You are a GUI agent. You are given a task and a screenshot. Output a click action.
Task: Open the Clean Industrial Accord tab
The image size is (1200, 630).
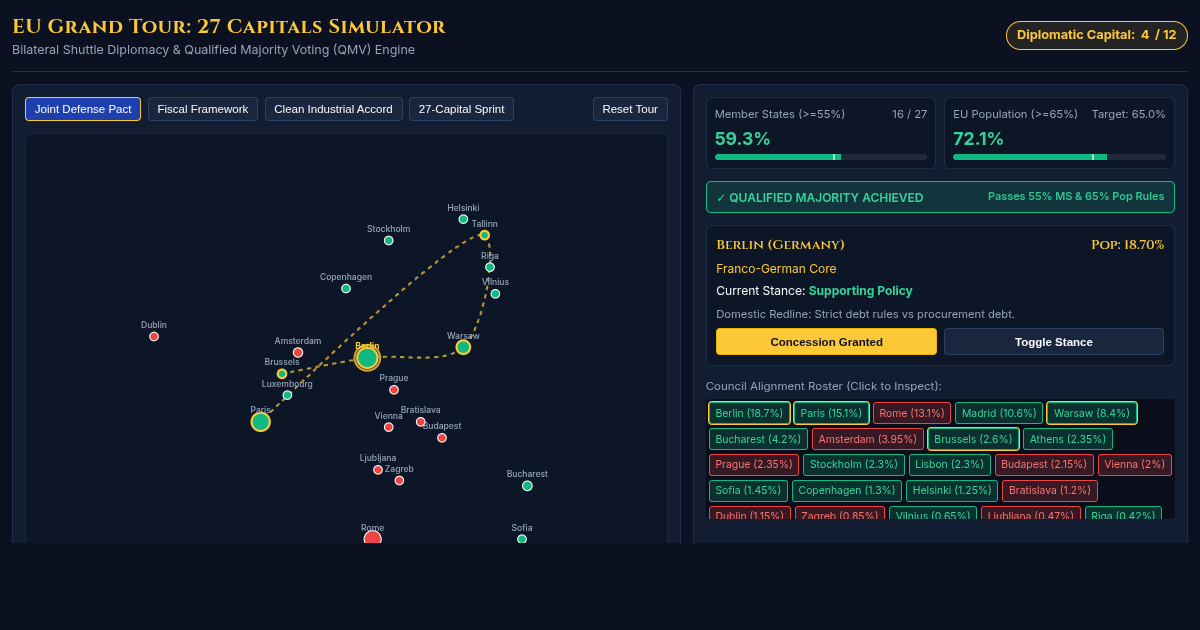coord(333,109)
